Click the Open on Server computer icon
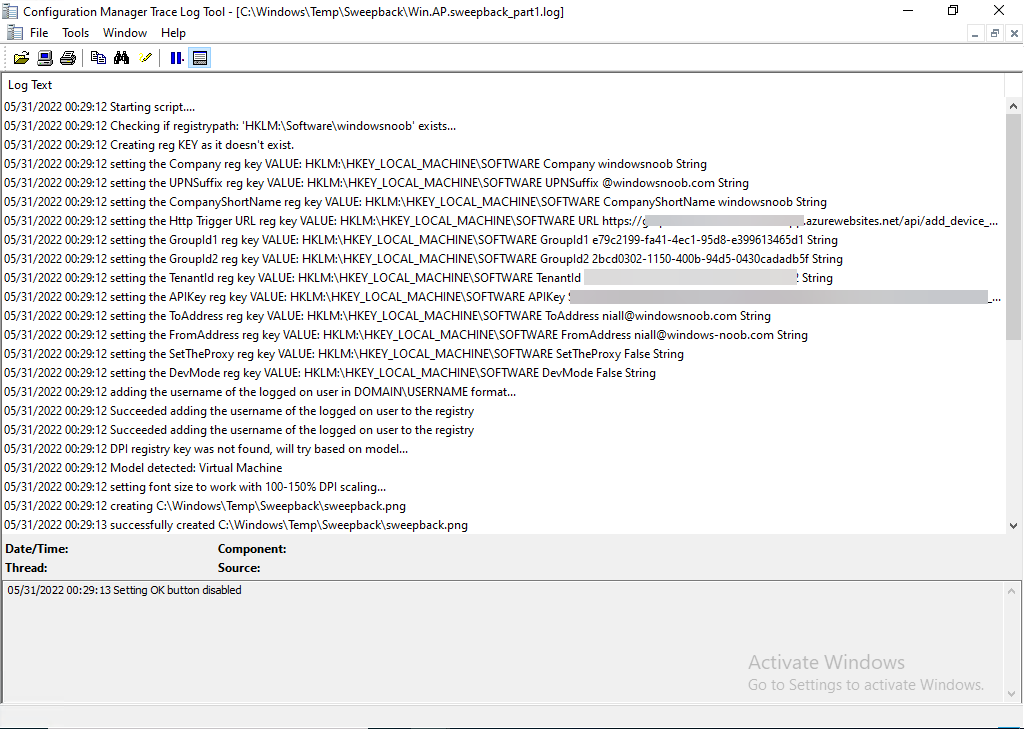Image resolution: width=1024 pixels, height=729 pixels. click(x=45, y=58)
